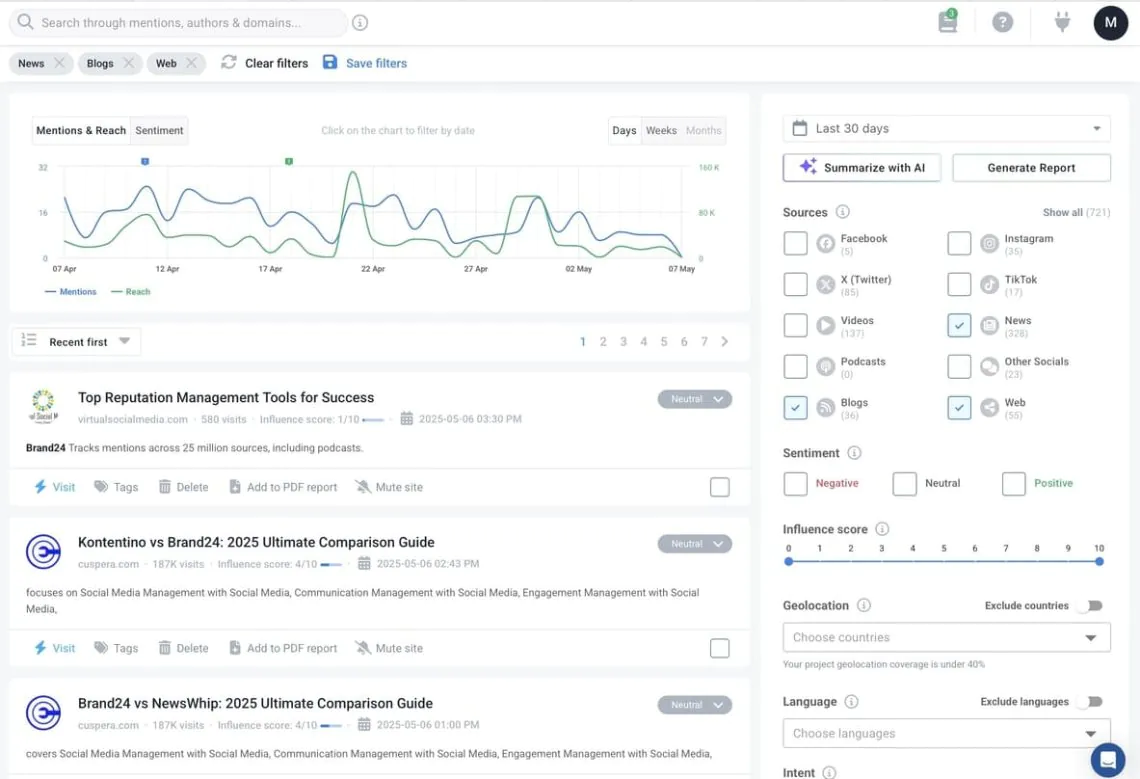Viewport: 1140px width, 779px height.
Task: Click the Intent info icon
Action: pyautogui.click(x=830, y=772)
